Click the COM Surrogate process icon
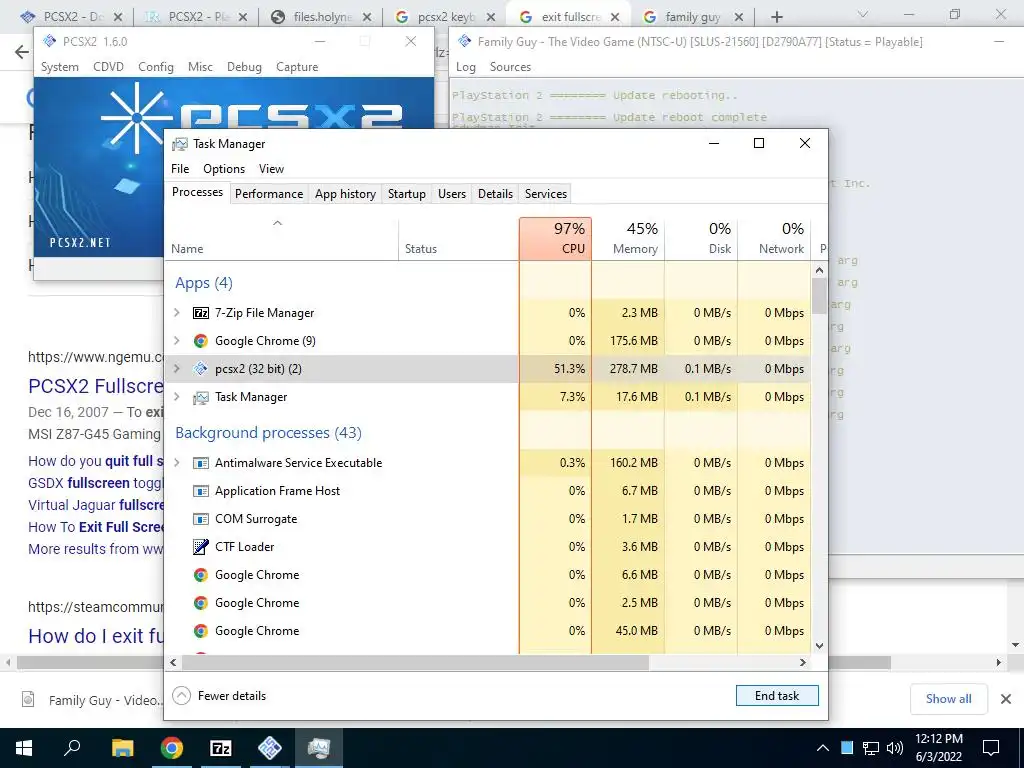 click(x=200, y=519)
